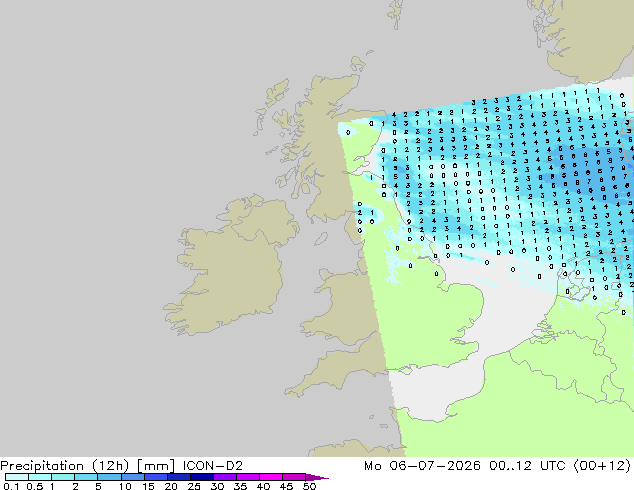634x490 pixels.
Task: Click the 20–25 mm legend swatch
Action: pyautogui.click(x=178, y=477)
